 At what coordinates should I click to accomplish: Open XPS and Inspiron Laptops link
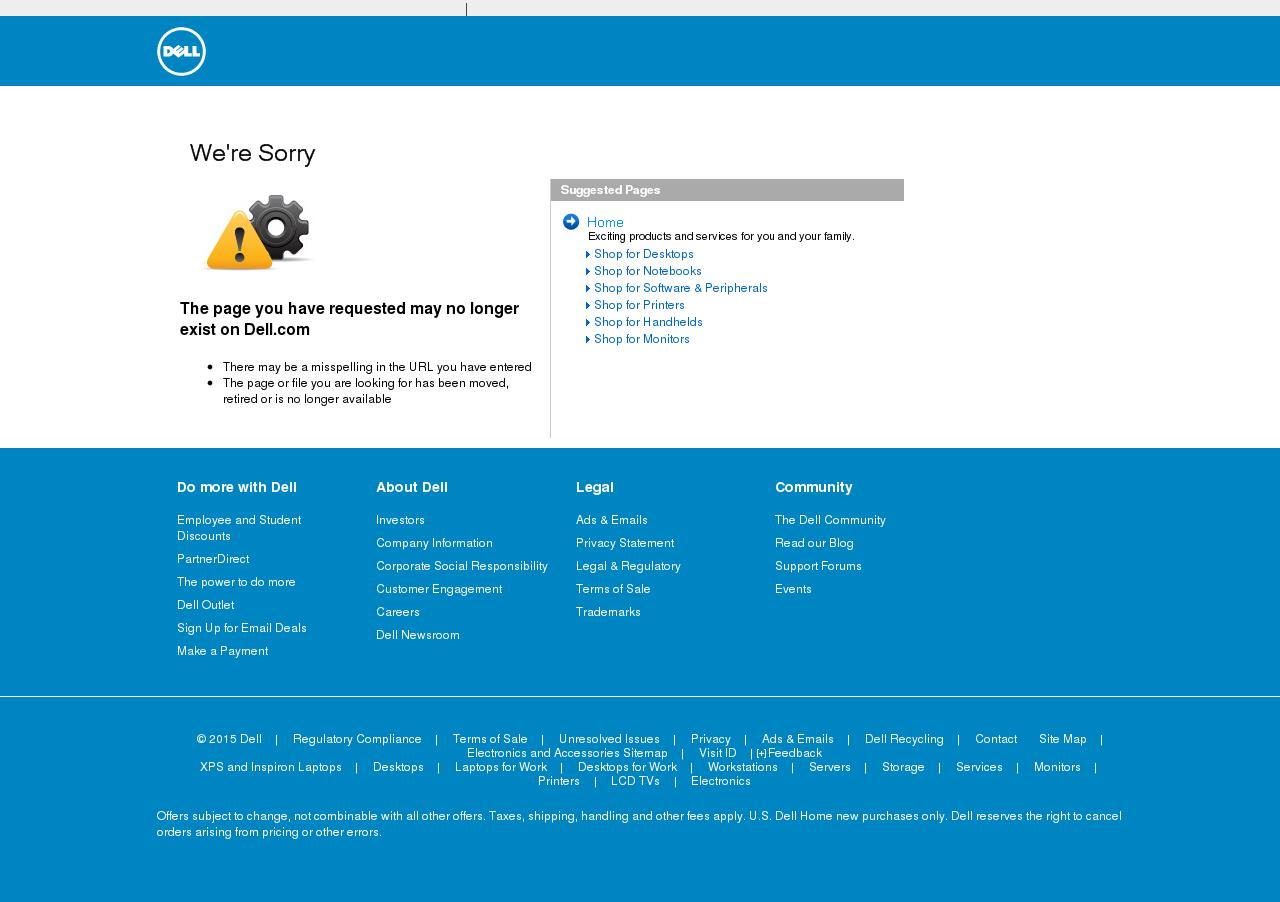point(271,767)
